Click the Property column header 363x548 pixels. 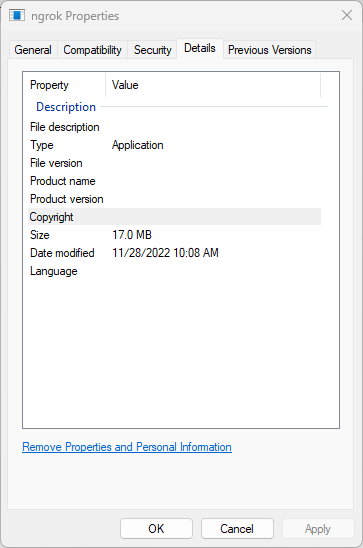click(x=64, y=85)
